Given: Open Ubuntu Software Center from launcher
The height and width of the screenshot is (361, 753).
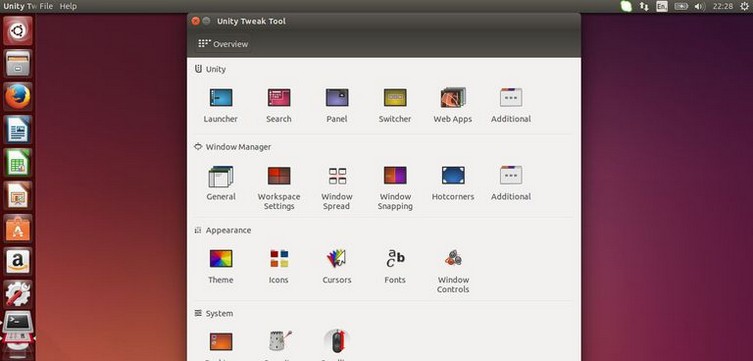Looking at the screenshot, I should [x=18, y=229].
